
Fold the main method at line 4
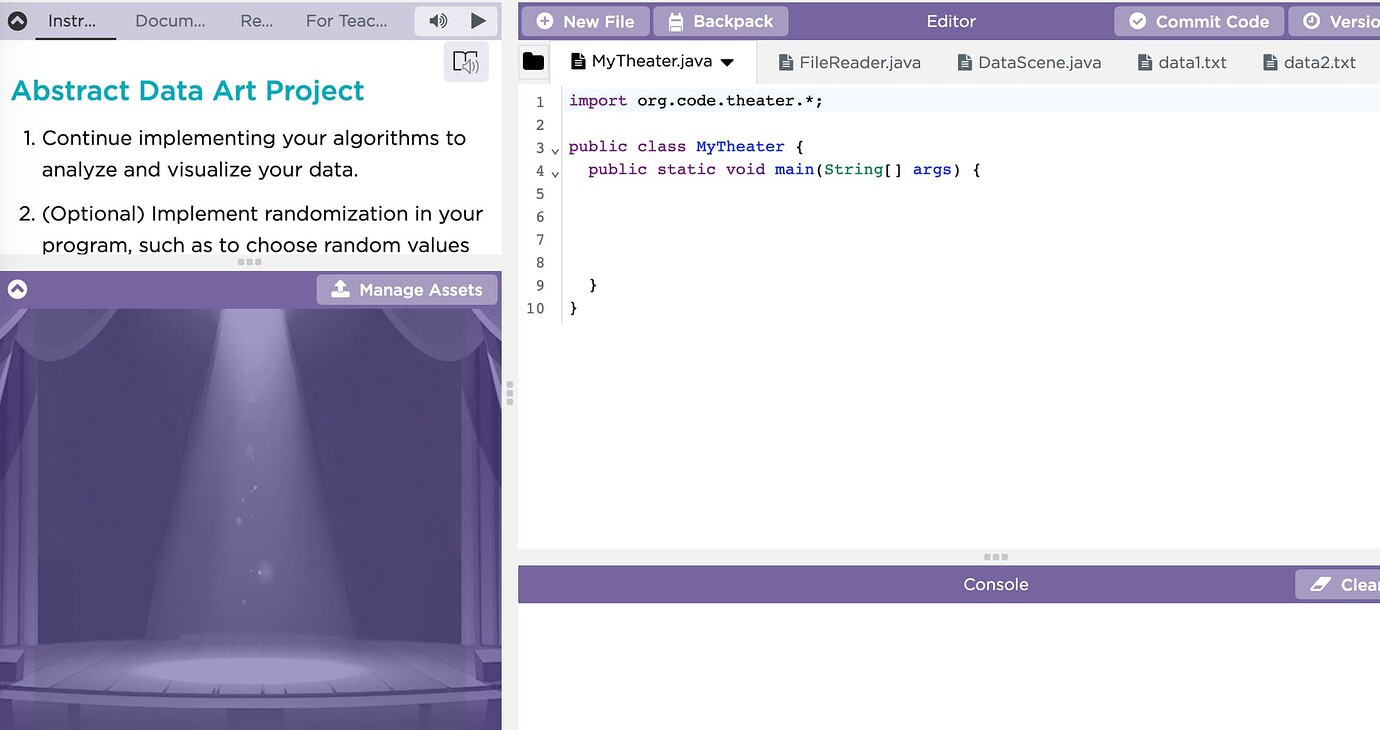(x=555, y=172)
